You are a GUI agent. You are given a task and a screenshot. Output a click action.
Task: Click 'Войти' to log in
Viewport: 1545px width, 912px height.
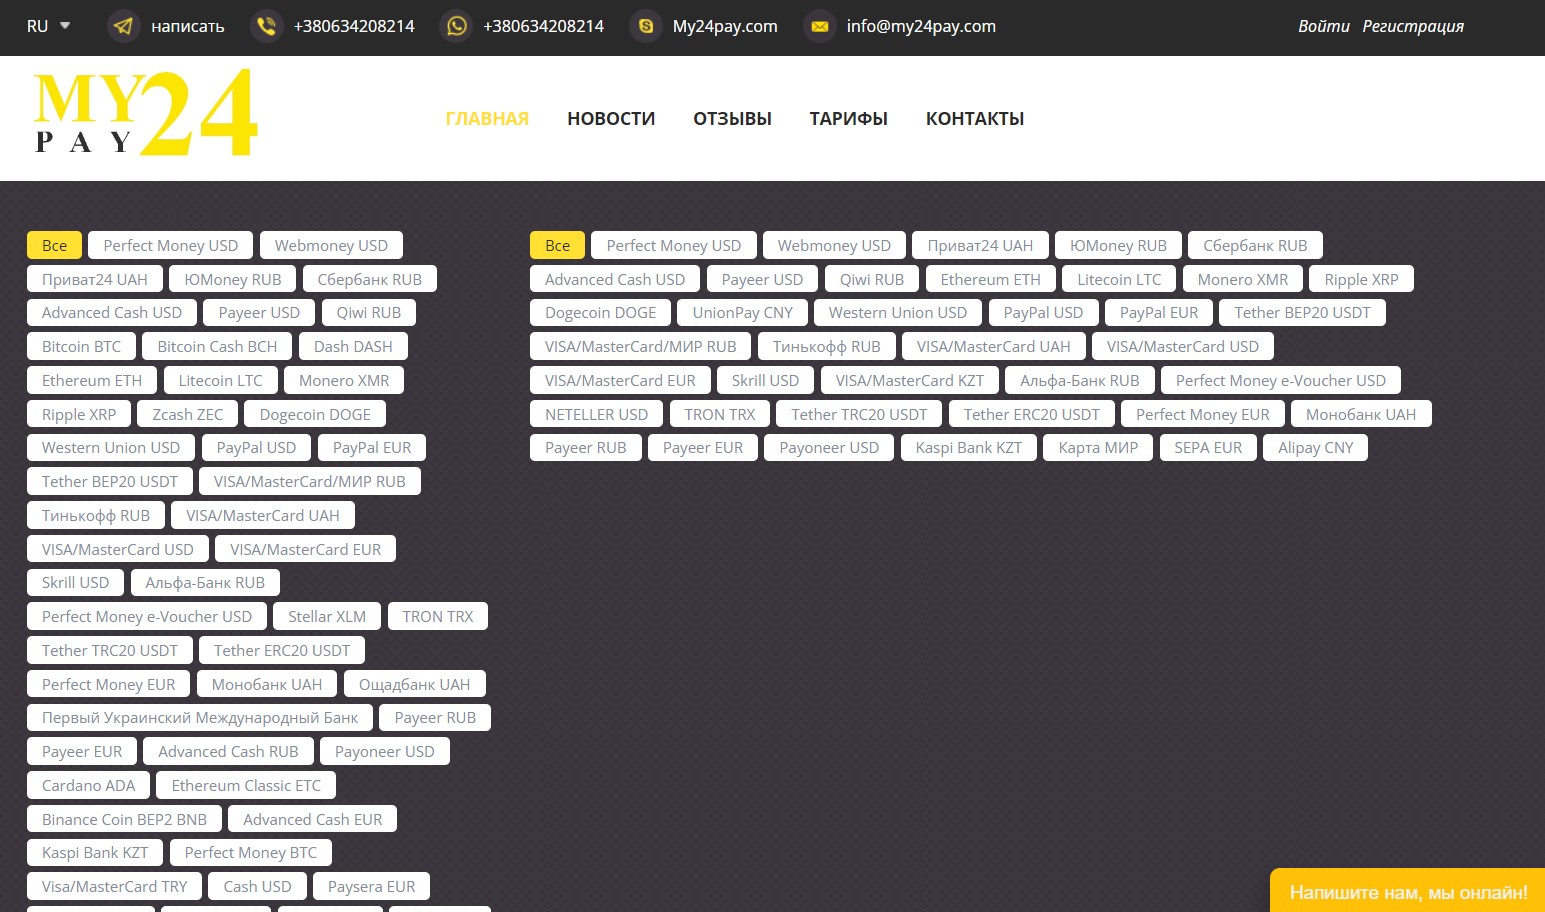click(x=1324, y=26)
